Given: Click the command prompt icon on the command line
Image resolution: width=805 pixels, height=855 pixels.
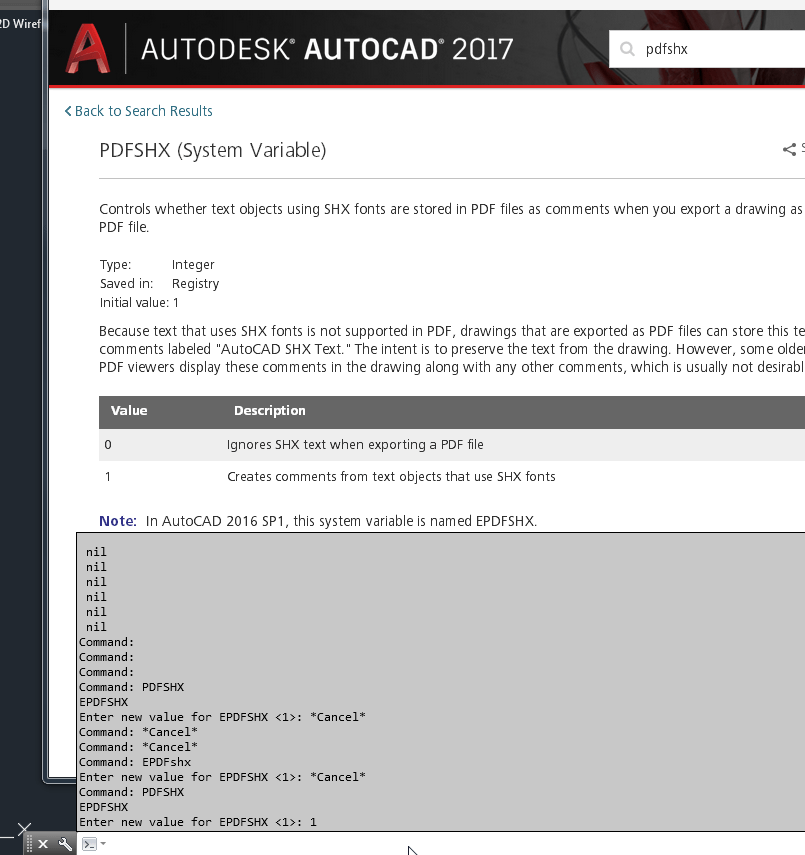Looking at the screenshot, I should (89, 844).
